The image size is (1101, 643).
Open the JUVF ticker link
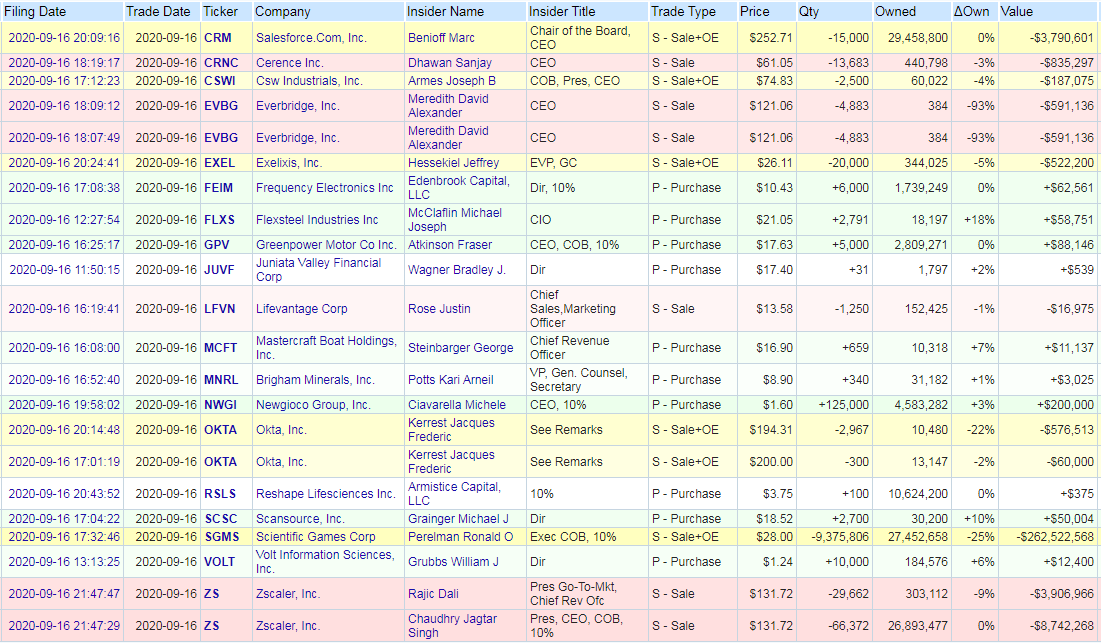[x=219, y=270]
